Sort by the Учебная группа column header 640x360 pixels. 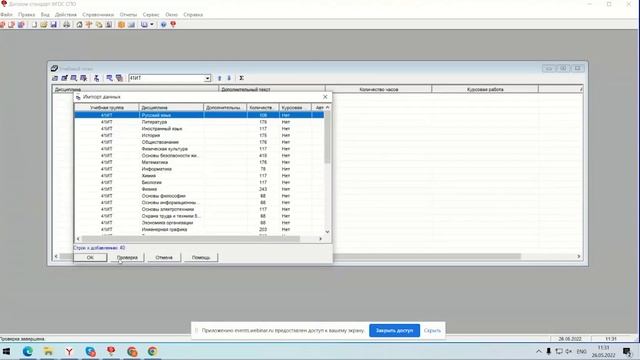pos(107,107)
